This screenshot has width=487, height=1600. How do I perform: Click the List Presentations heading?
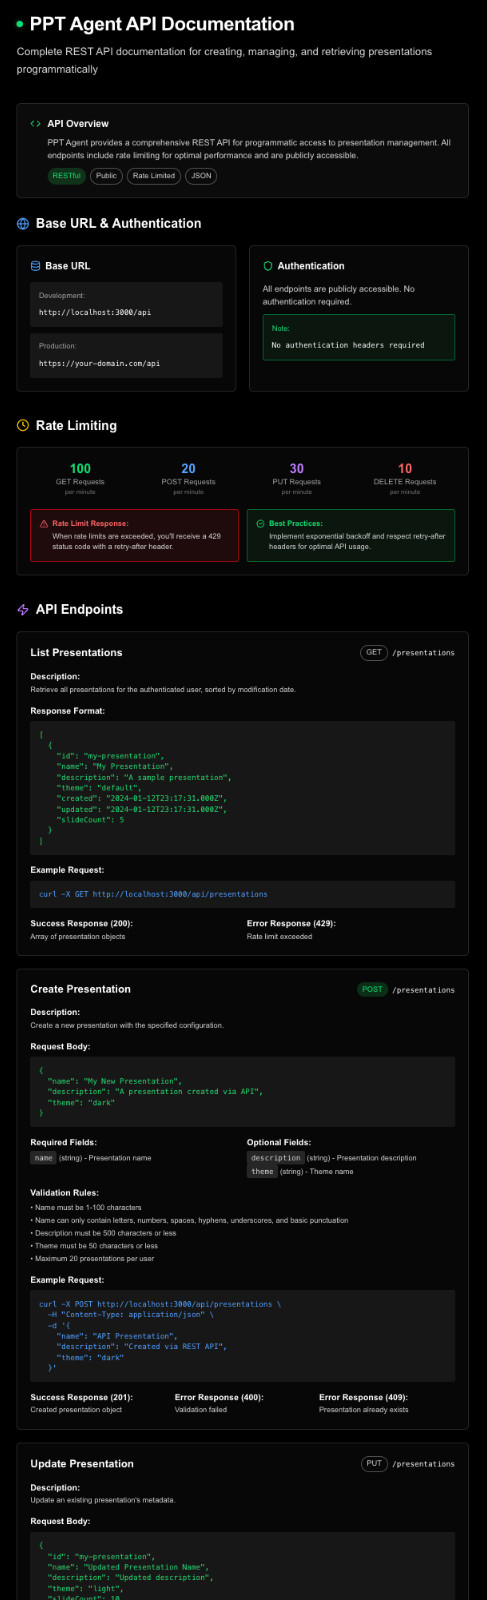click(76, 653)
